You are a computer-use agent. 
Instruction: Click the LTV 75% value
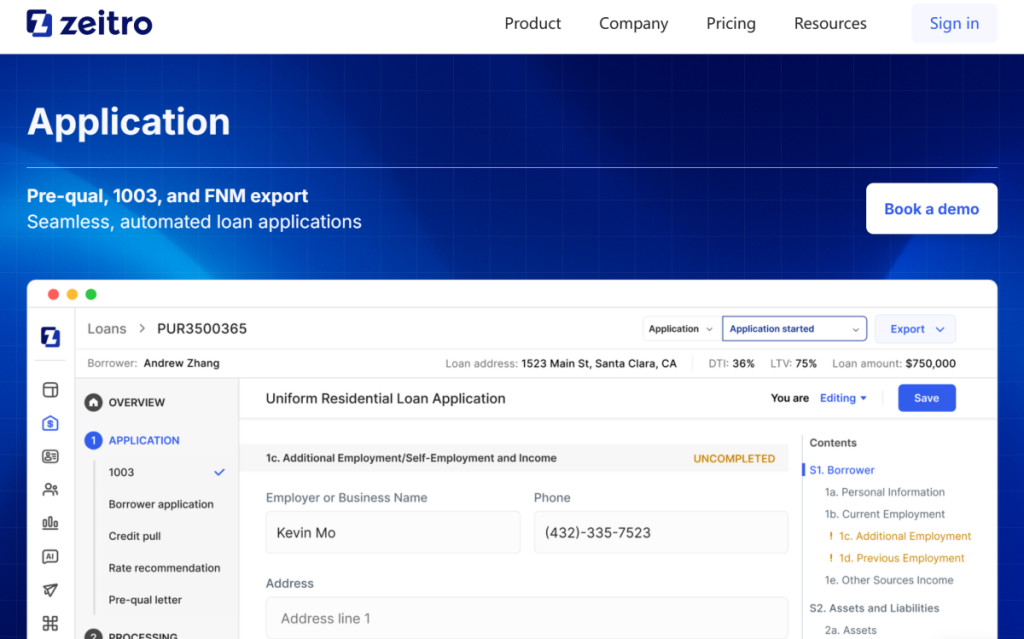[x=806, y=363]
